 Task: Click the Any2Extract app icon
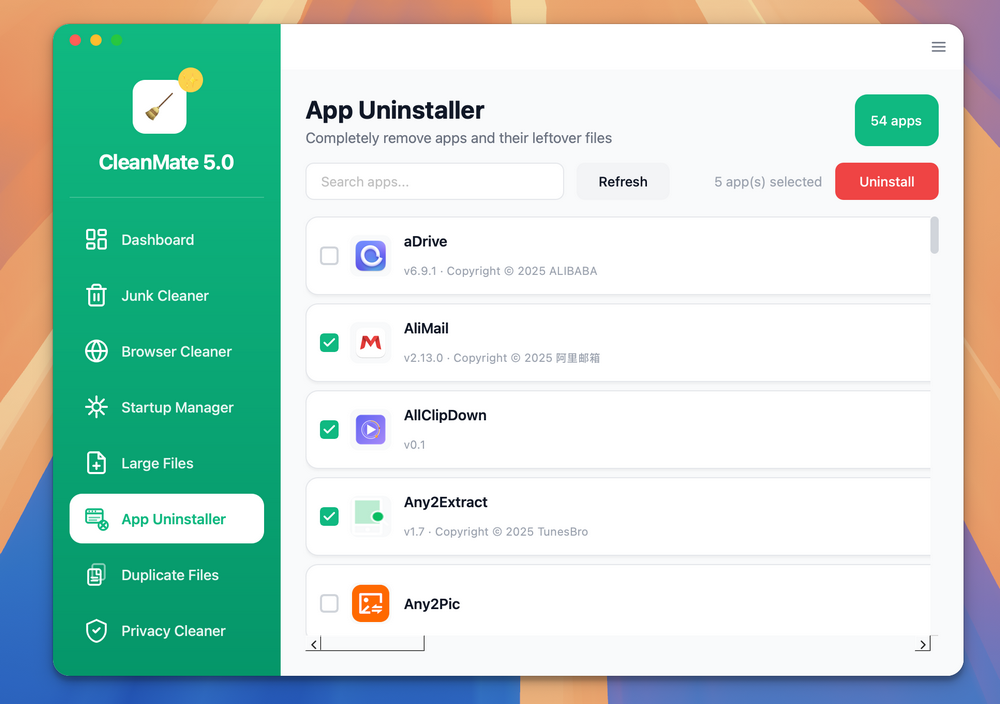coord(371,517)
